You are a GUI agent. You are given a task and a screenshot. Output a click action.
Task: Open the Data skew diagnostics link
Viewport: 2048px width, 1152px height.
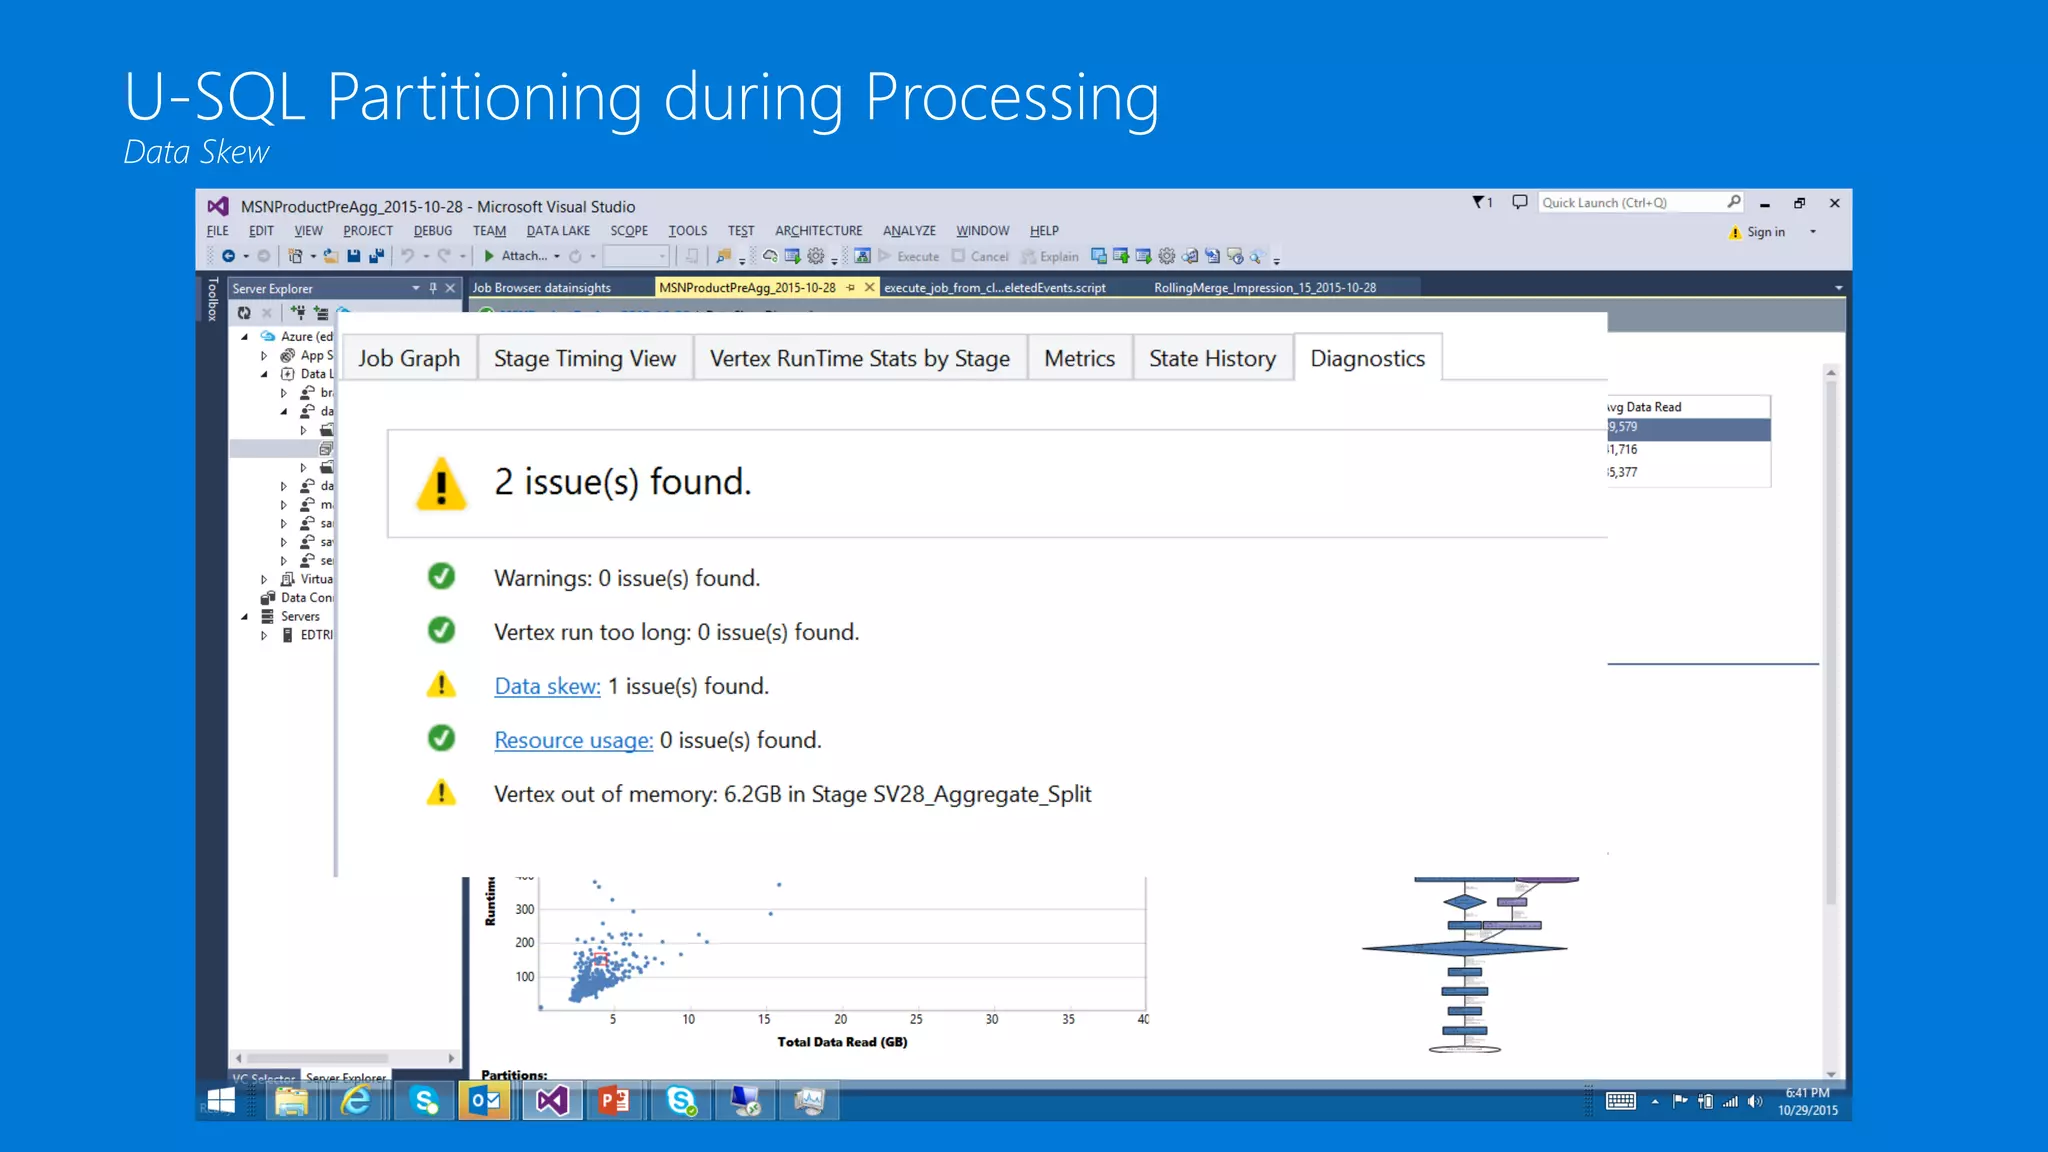point(547,686)
